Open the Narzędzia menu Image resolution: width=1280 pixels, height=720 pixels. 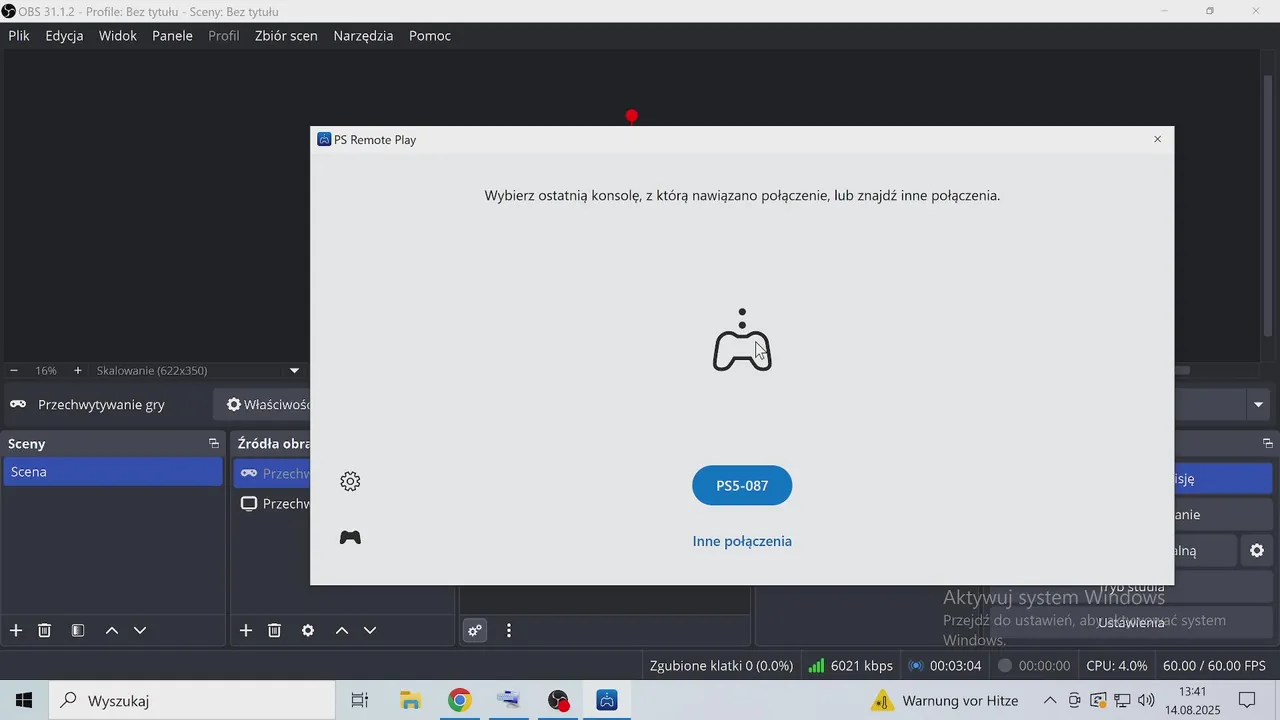click(363, 36)
